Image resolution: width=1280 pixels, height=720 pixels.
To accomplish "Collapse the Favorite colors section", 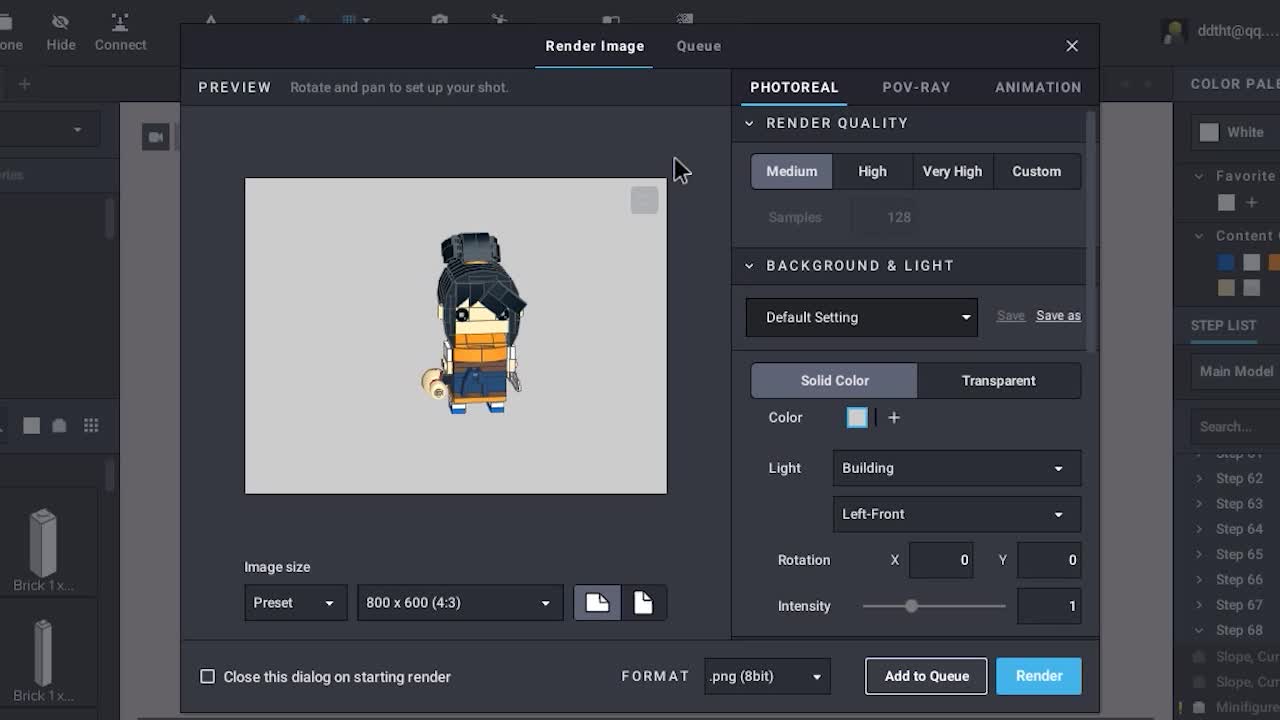I will pos(1199,176).
